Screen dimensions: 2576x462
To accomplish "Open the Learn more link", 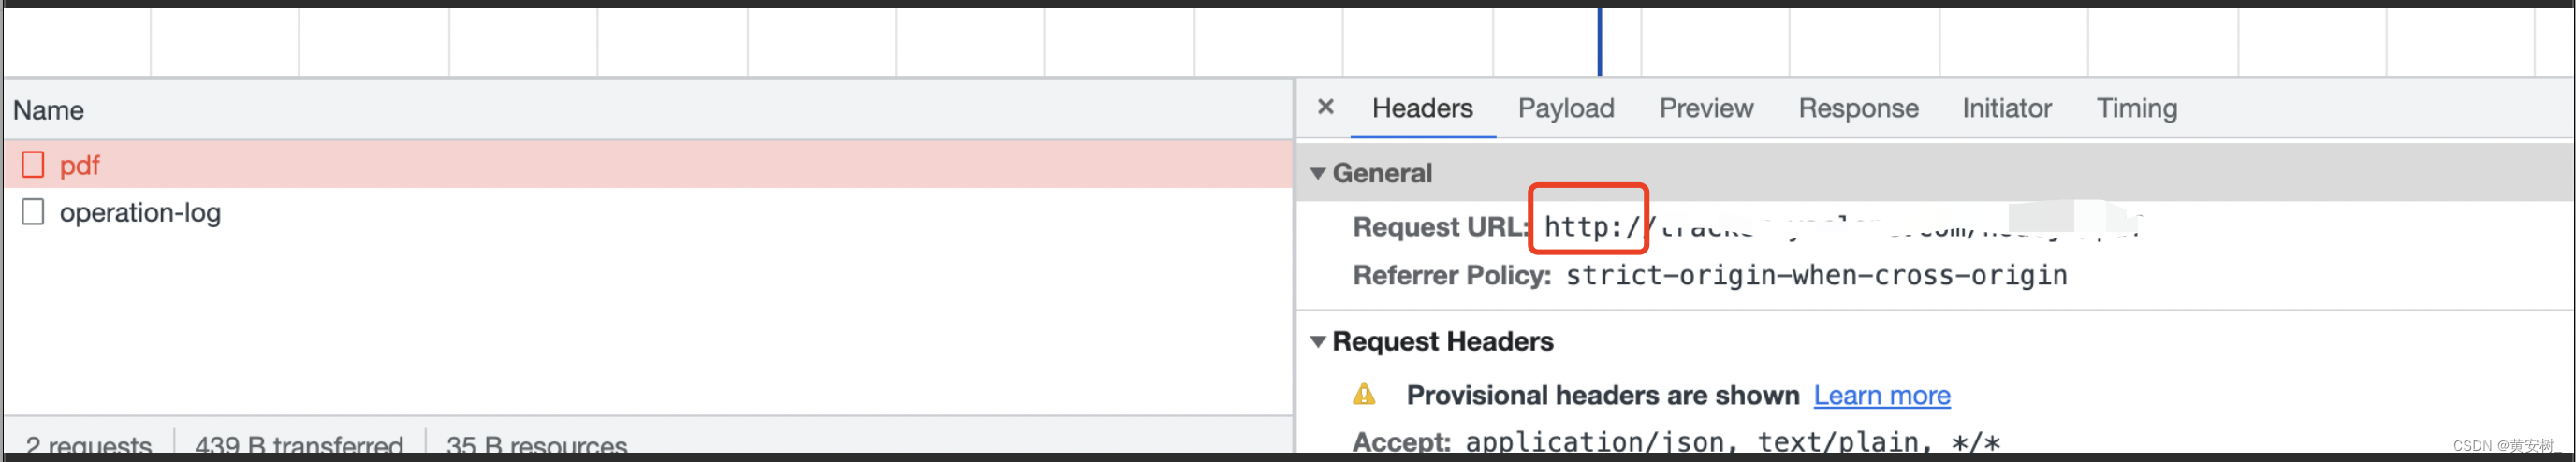I will (x=1882, y=396).
